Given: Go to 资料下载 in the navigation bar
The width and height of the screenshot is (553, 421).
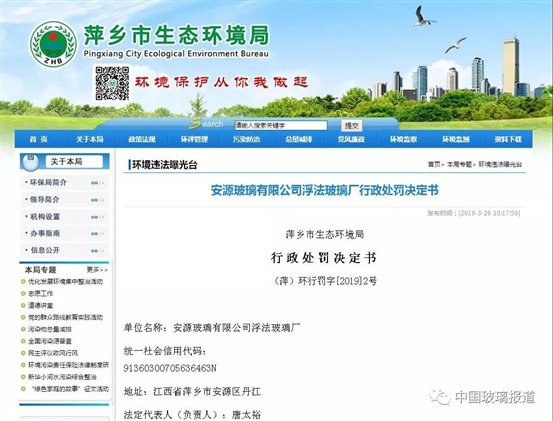Looking at the screenshot, I should coord(508,140).
